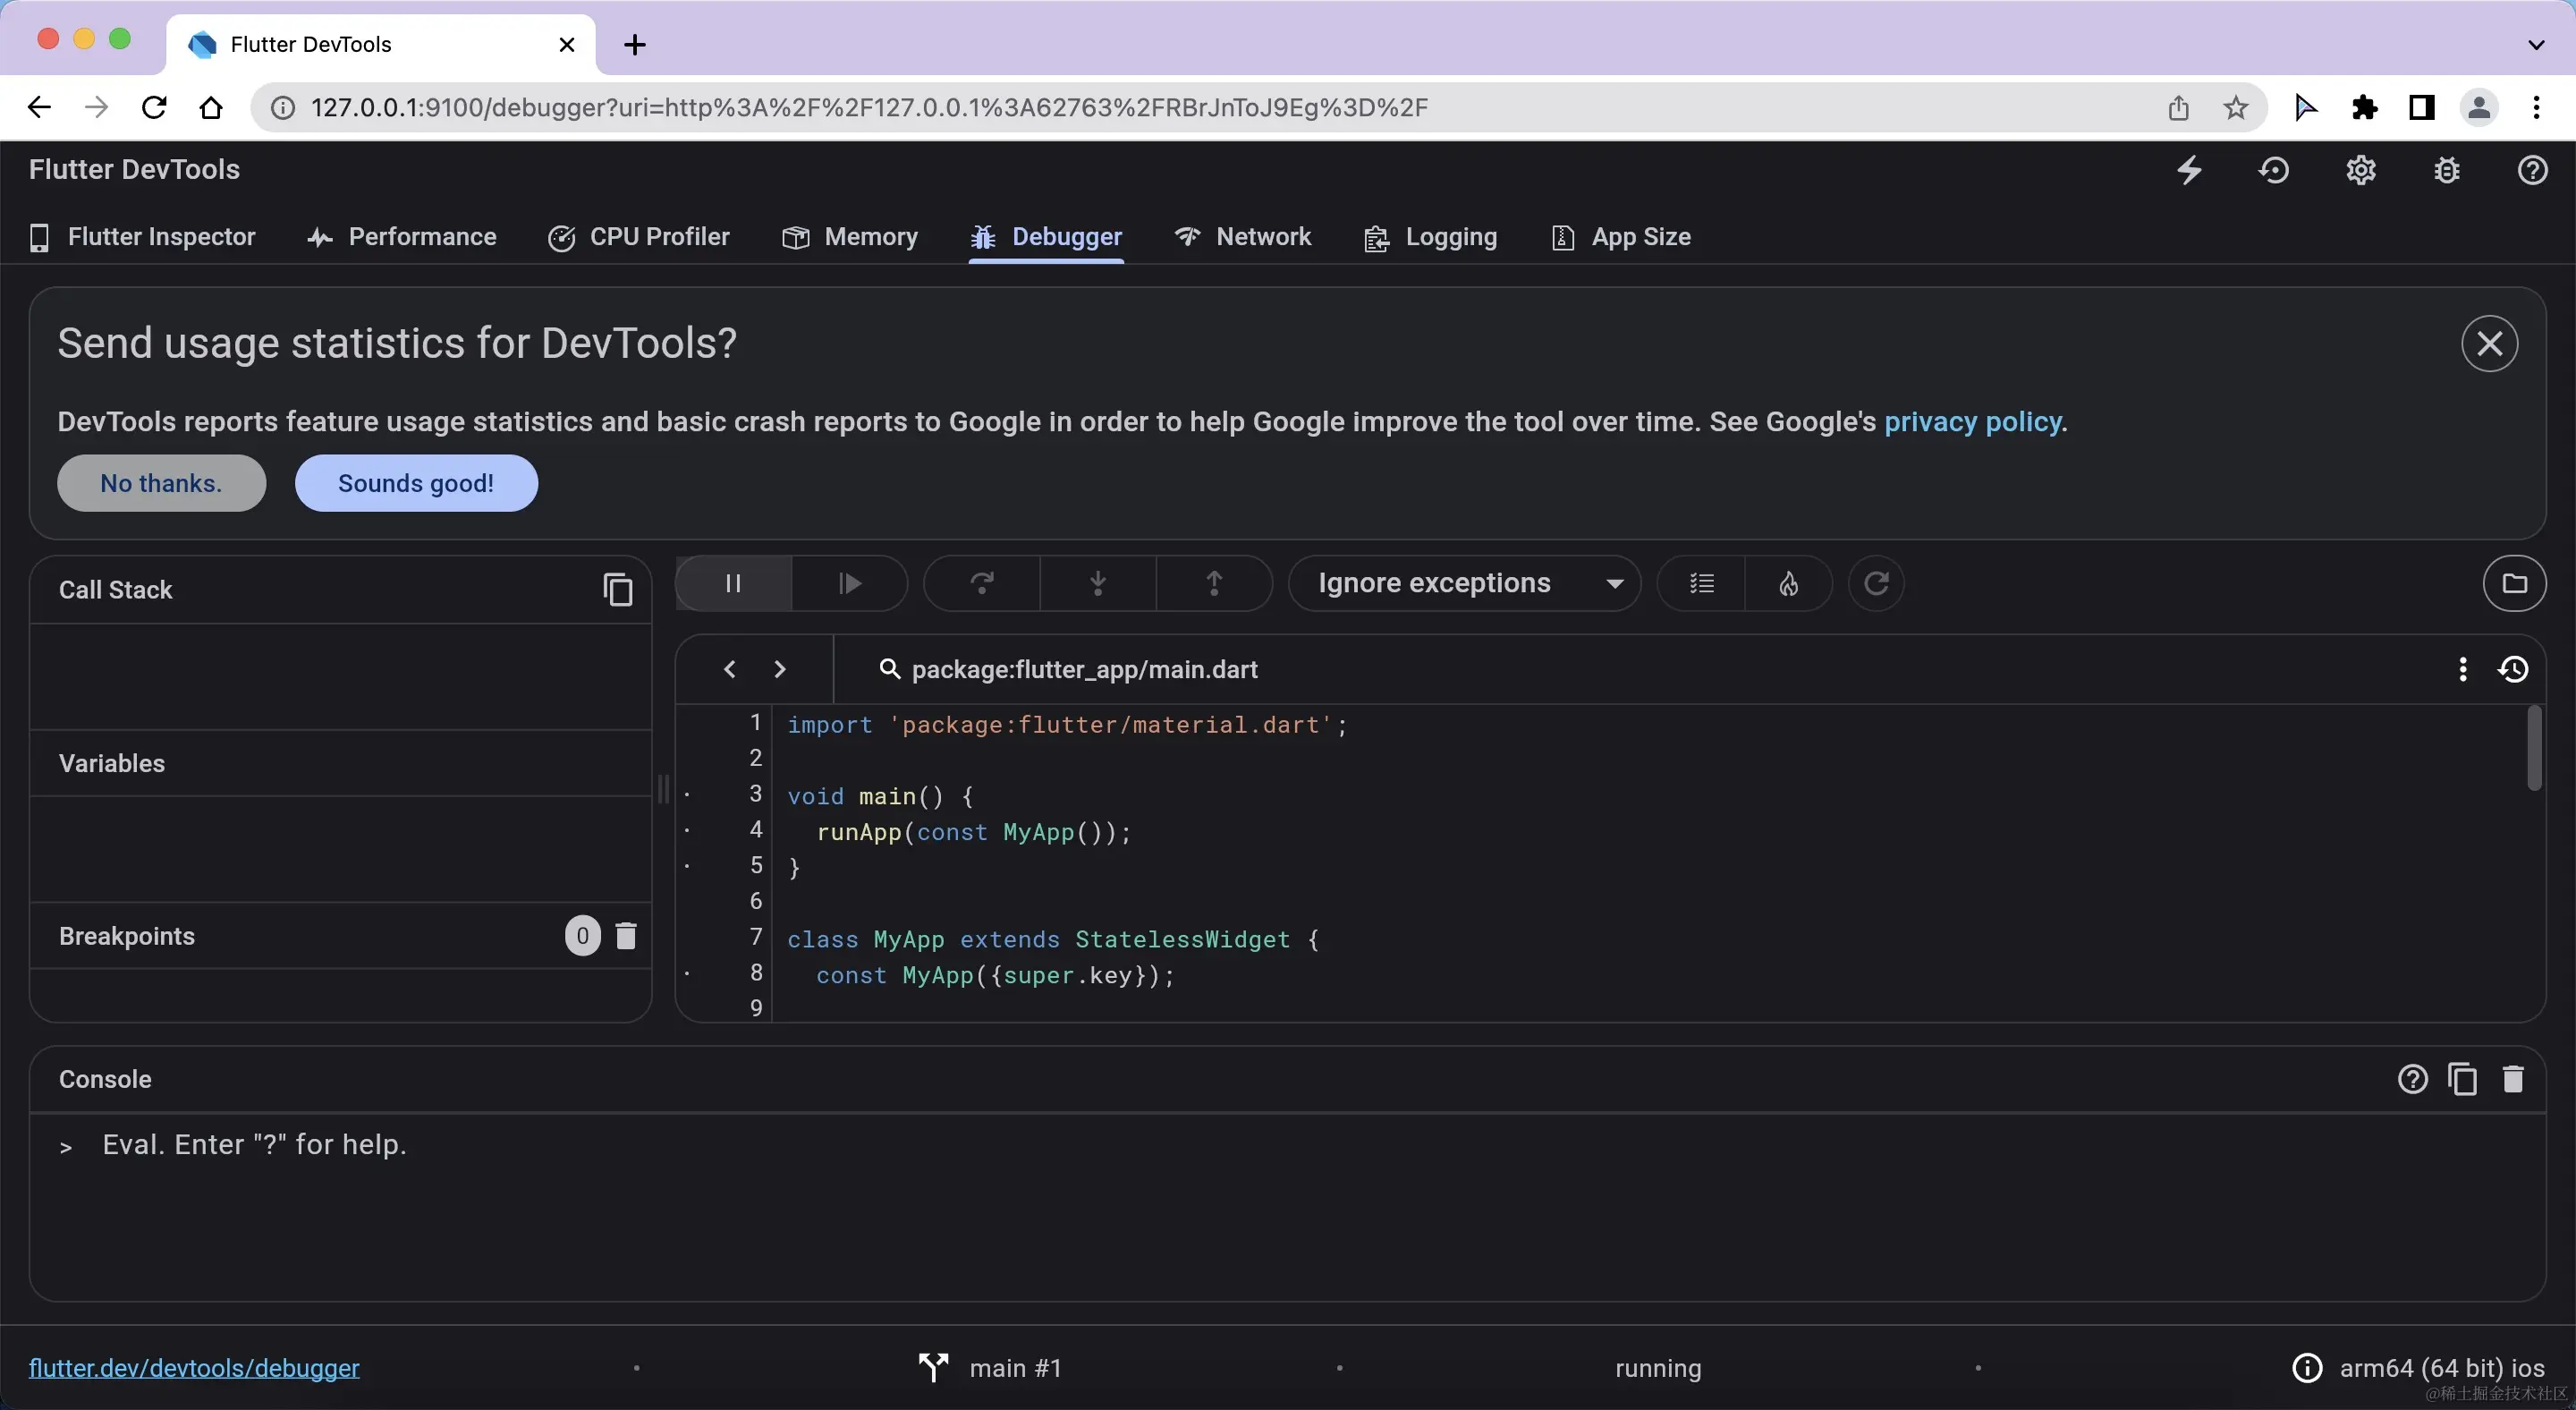
Task: Open the code view three-dot menu
Action: [2462, 669]
